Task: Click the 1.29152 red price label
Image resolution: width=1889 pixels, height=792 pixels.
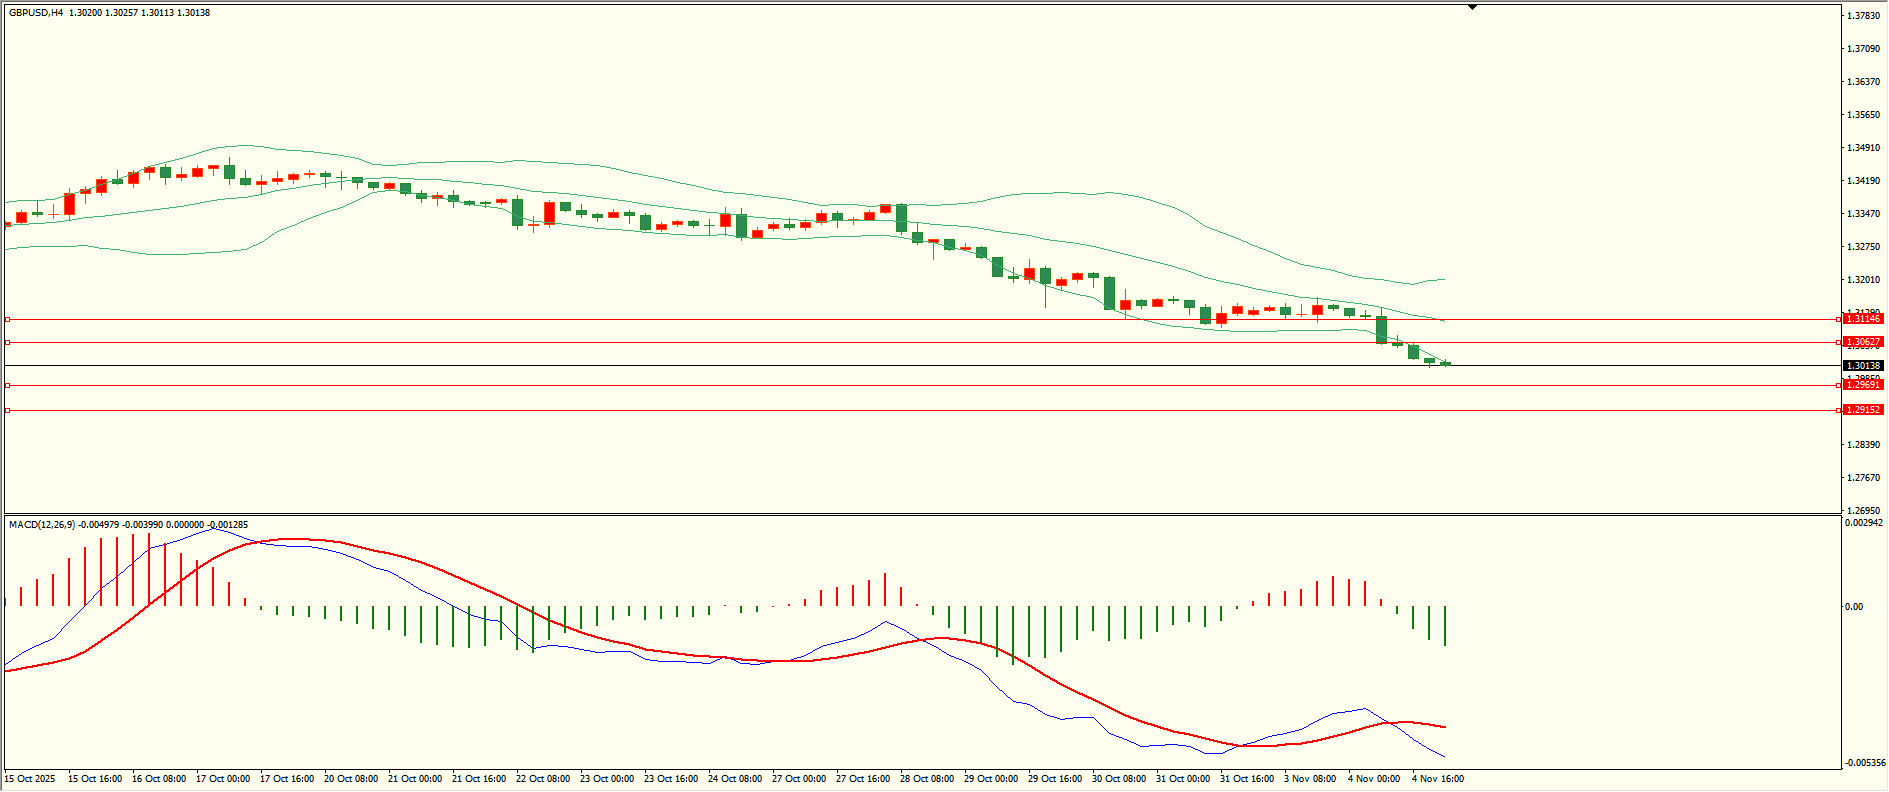Action: pos(1863,410)
